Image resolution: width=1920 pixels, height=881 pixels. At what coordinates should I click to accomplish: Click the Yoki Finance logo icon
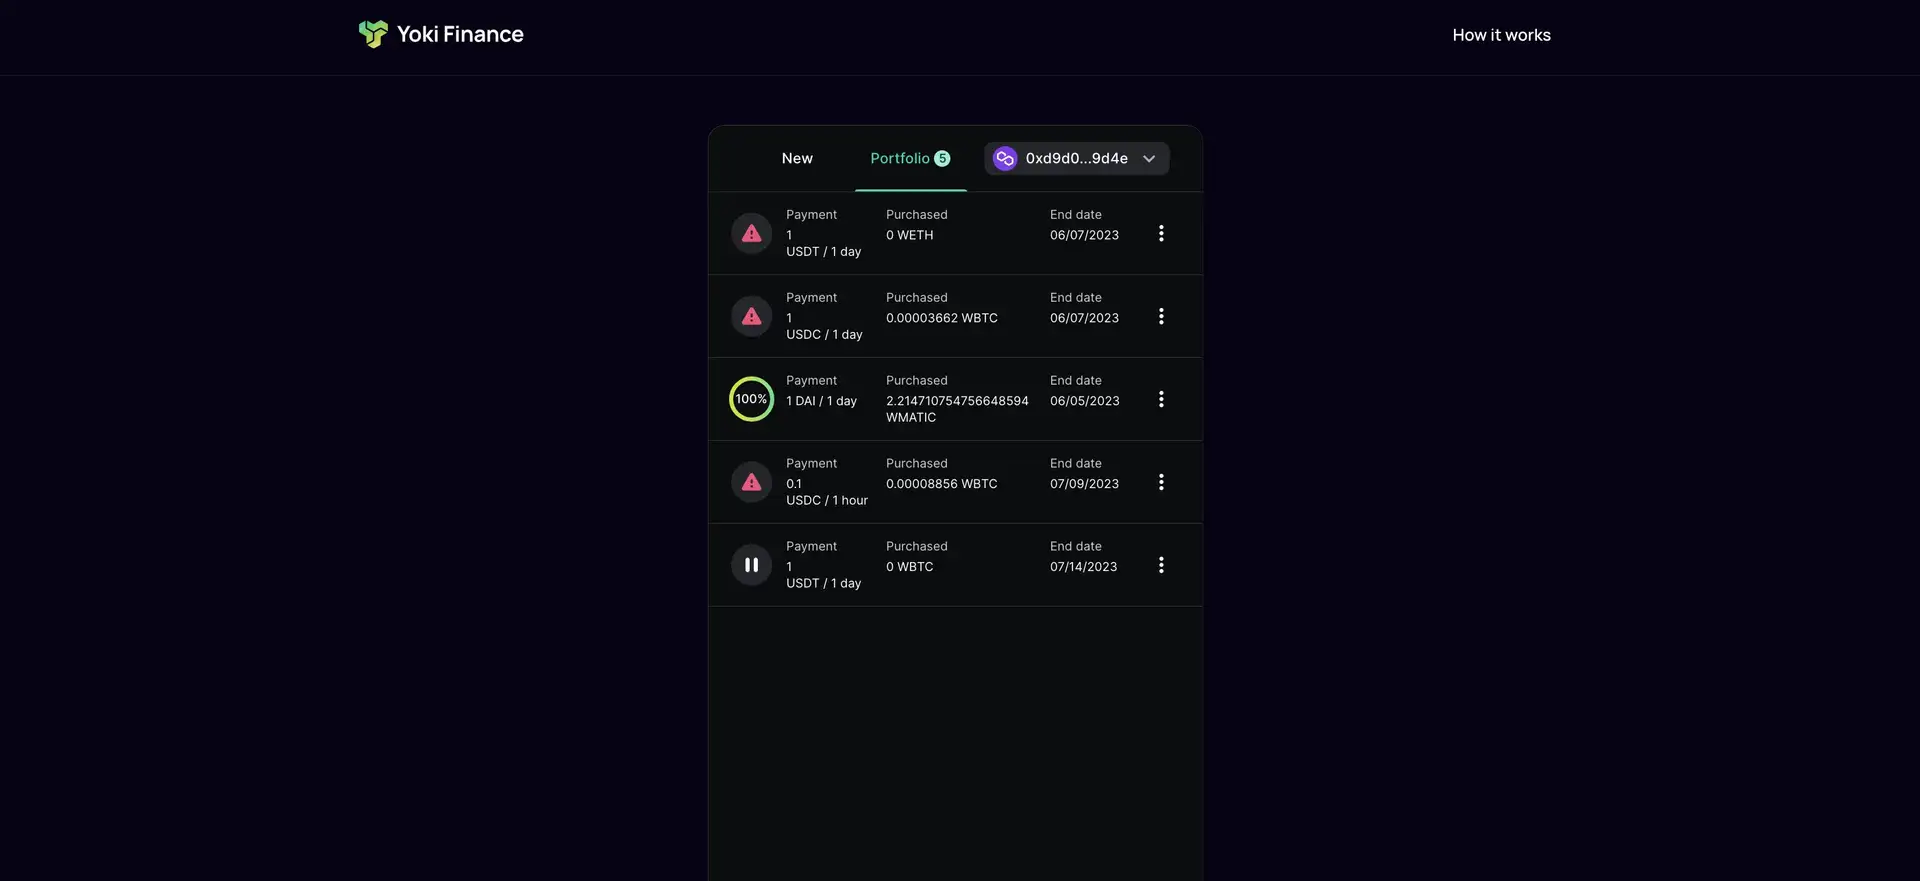pos(373,34)
